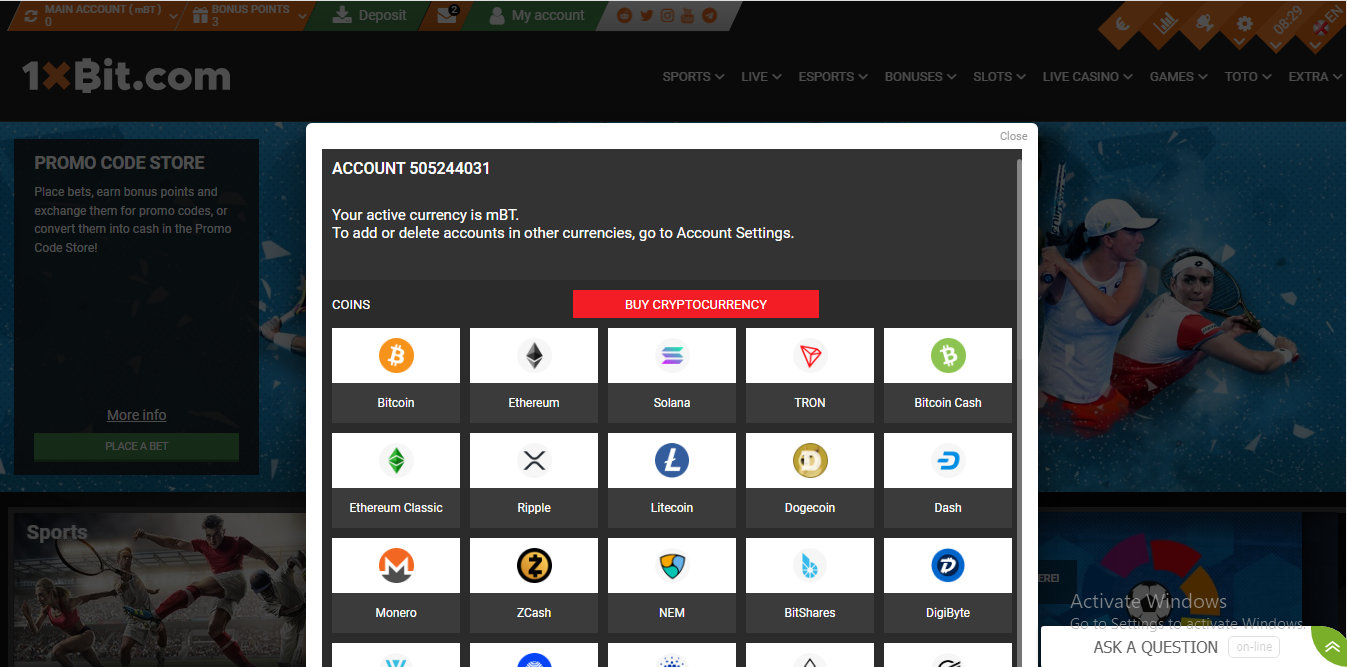Open the SPORTS menu dropdown
The width and height of the screenshot is (1347, 667).
click(x=692, y=76)
